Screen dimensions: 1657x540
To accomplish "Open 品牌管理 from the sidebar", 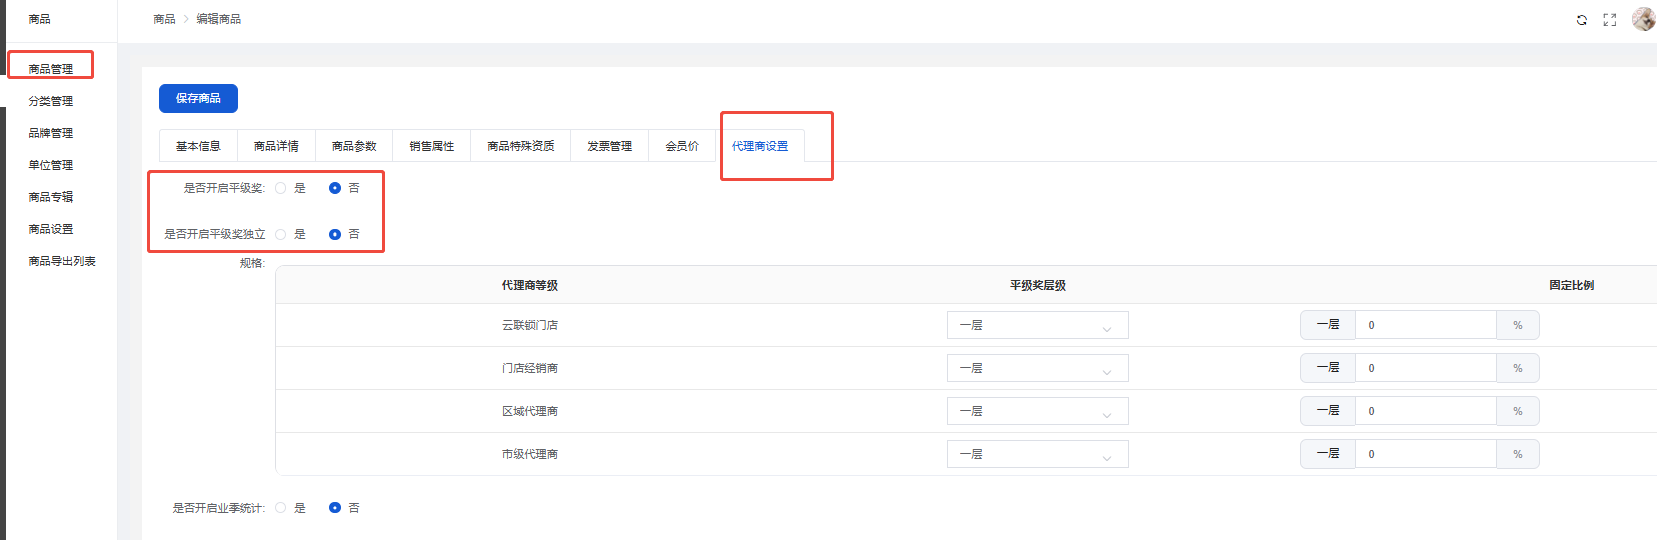I will click(51, 133).
